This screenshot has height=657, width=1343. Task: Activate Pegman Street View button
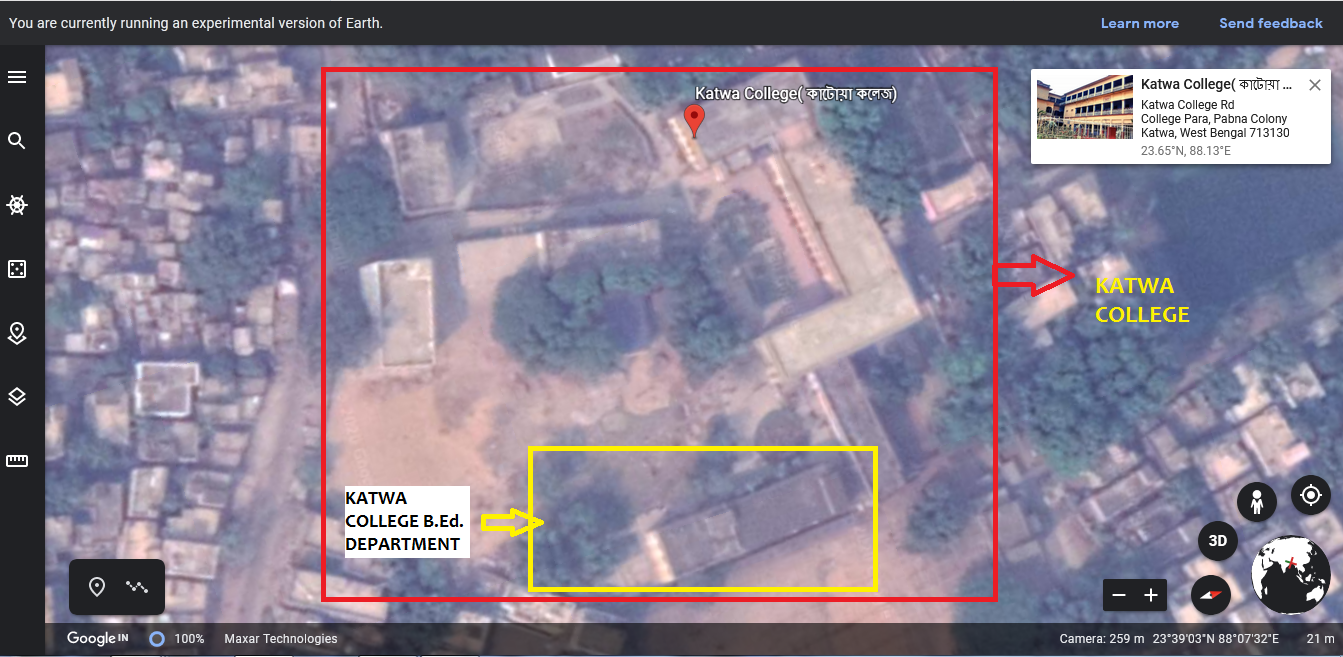1257,501
